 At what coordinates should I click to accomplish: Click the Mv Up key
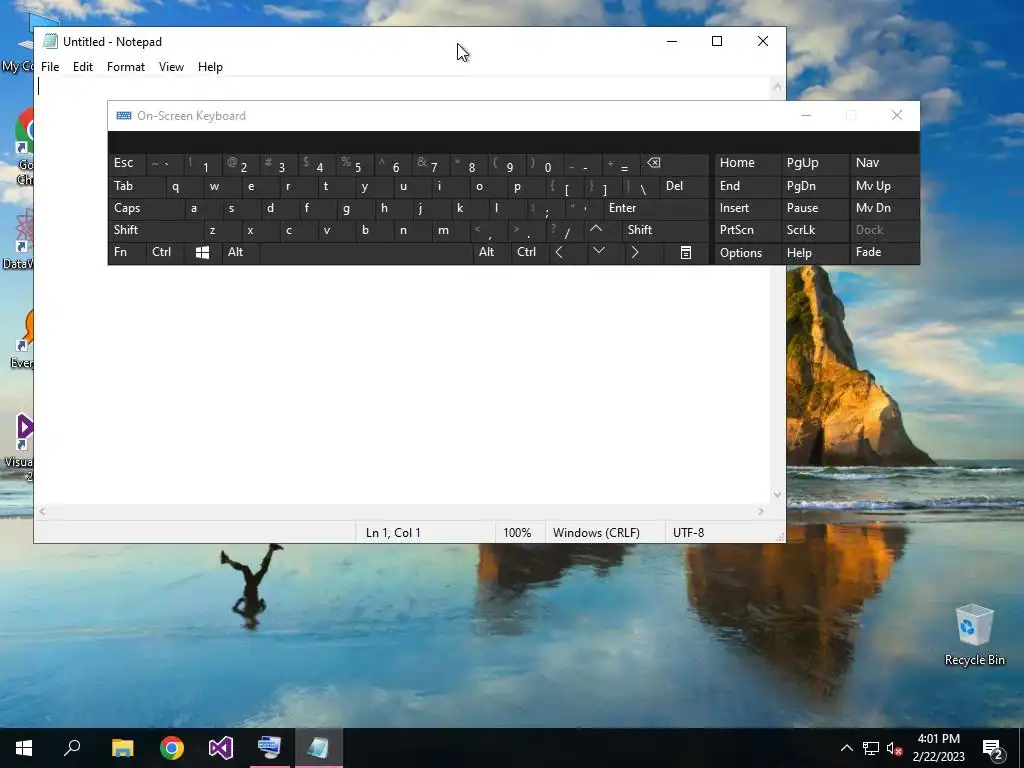(884, 186)
